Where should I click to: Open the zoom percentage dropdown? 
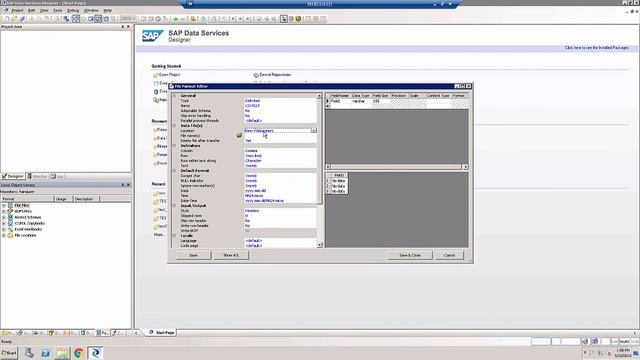(134, 19)
